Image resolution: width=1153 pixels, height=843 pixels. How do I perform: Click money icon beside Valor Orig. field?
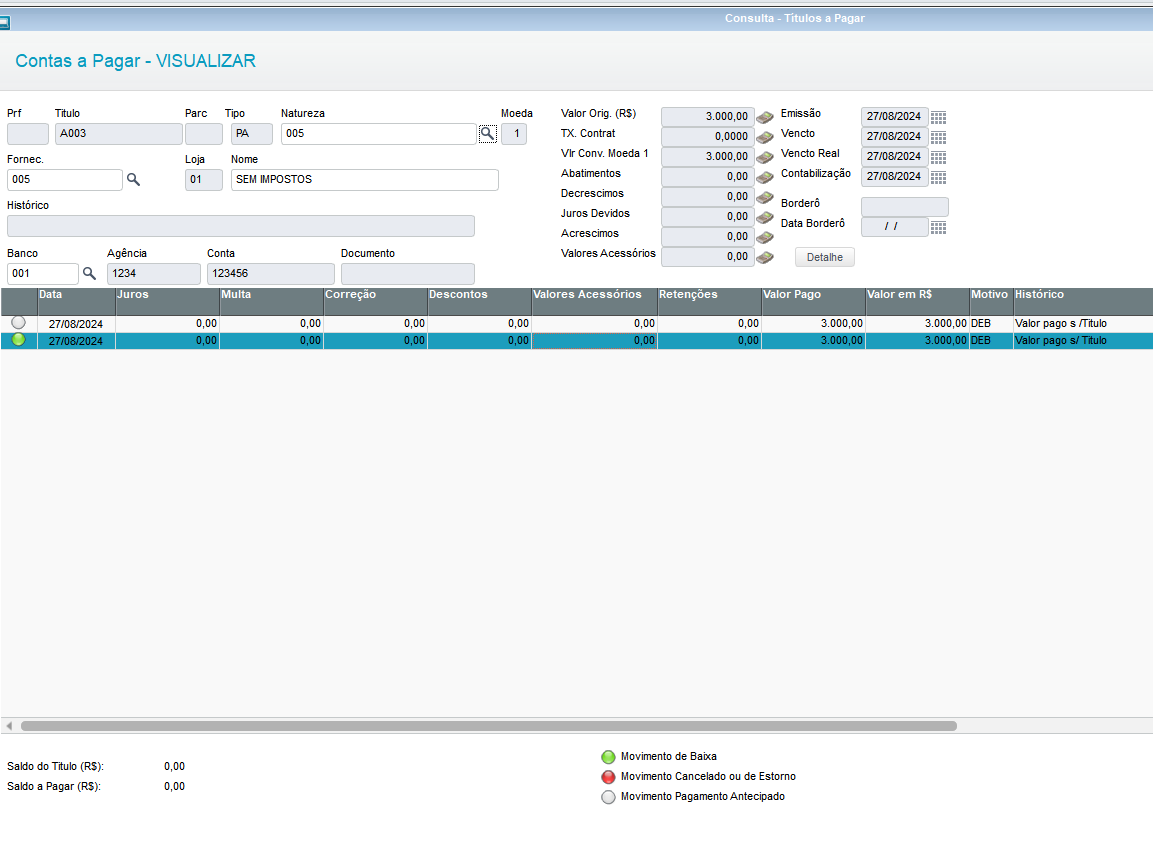tap(765, 117)
